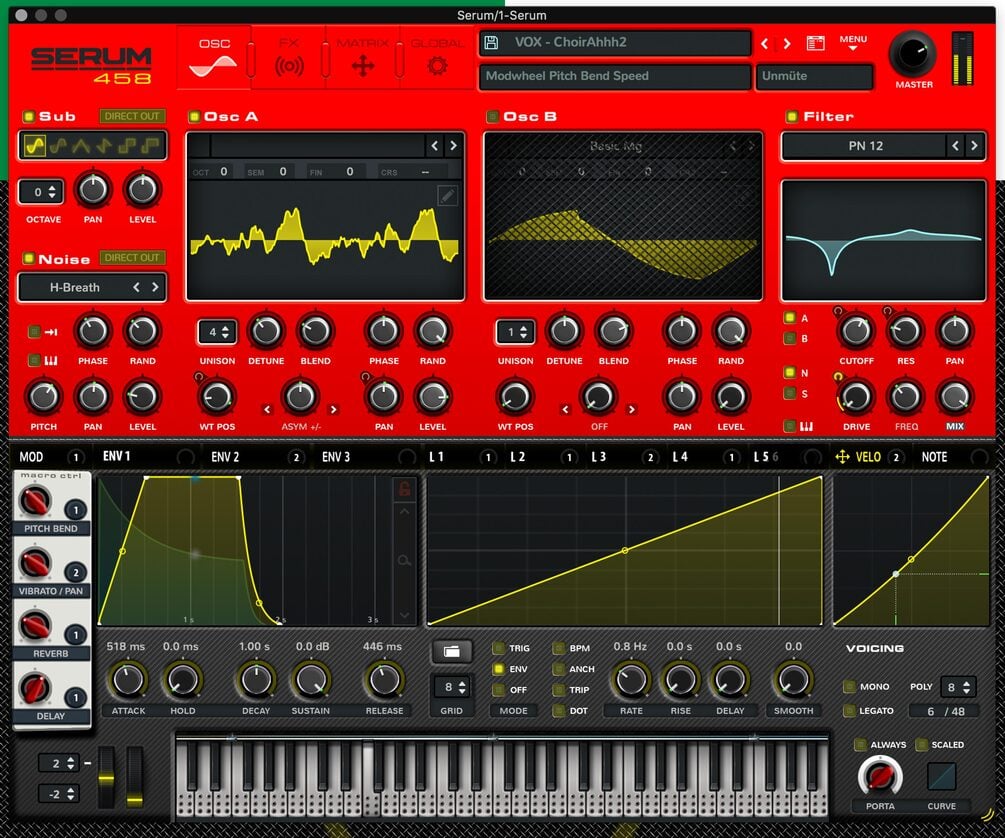This screenshot has width=1005, height=838.
Task: Click the filter CUTOFF knob
Action: 856,331
